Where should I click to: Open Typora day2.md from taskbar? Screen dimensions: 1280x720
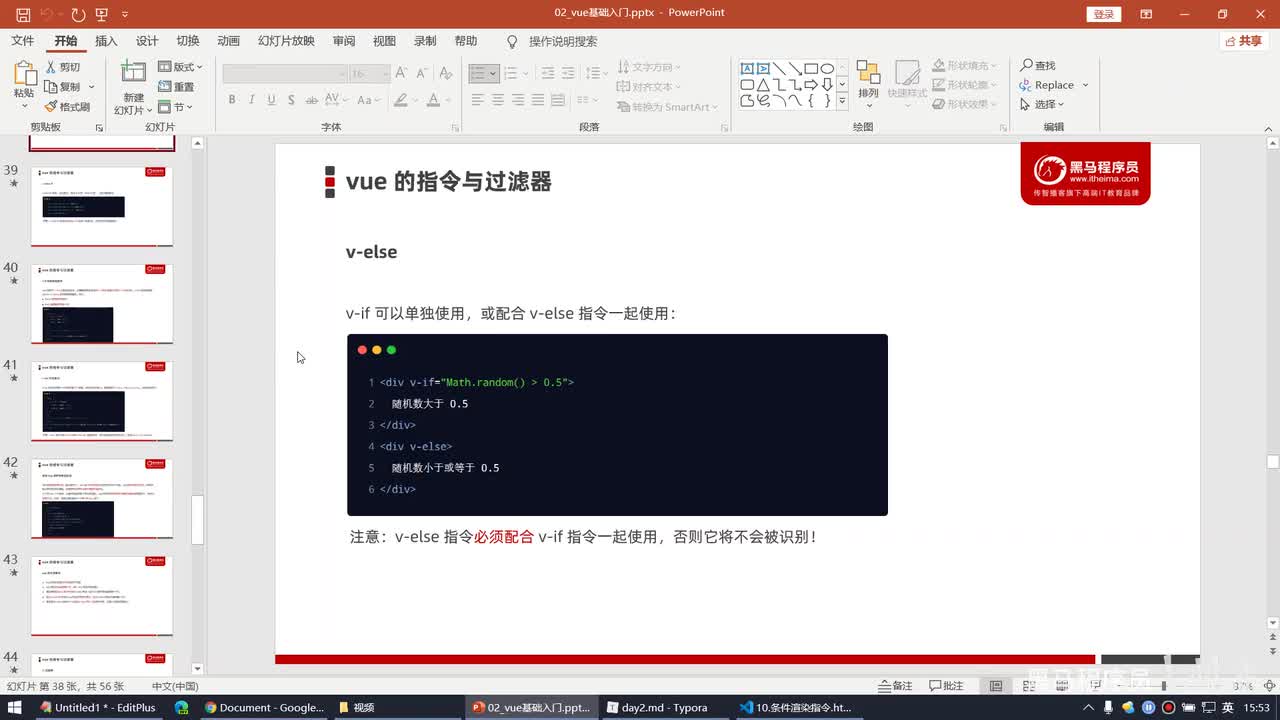[656, 707]
